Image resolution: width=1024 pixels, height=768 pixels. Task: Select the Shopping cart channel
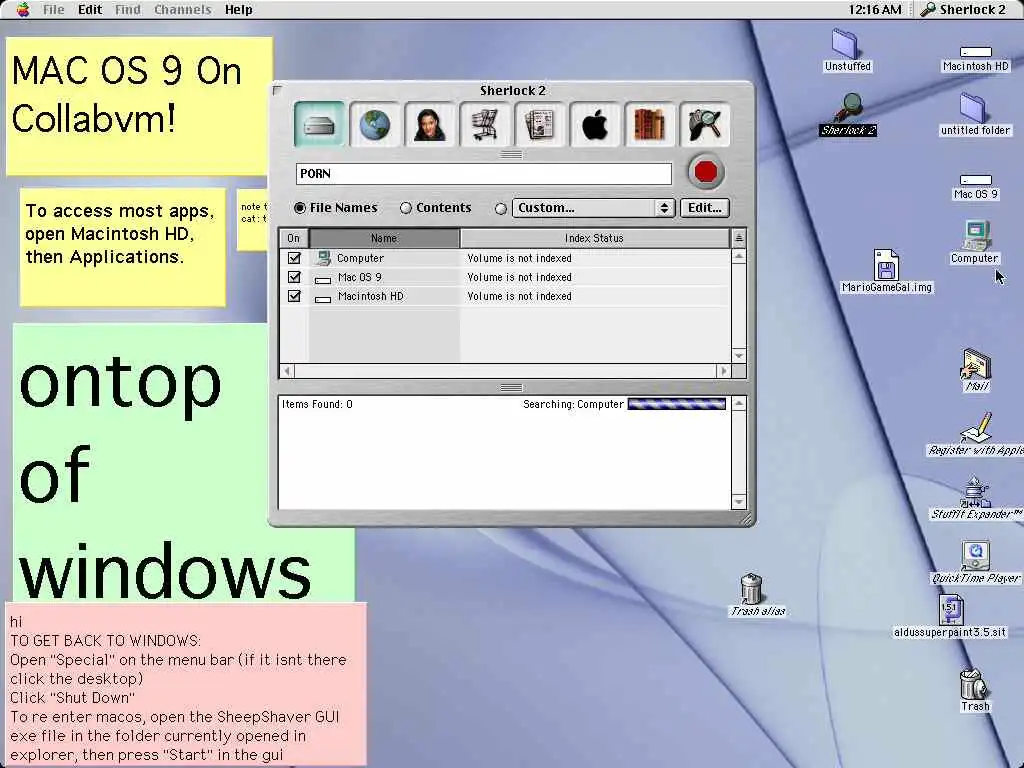pyautogui.click(x=484, y=124)
